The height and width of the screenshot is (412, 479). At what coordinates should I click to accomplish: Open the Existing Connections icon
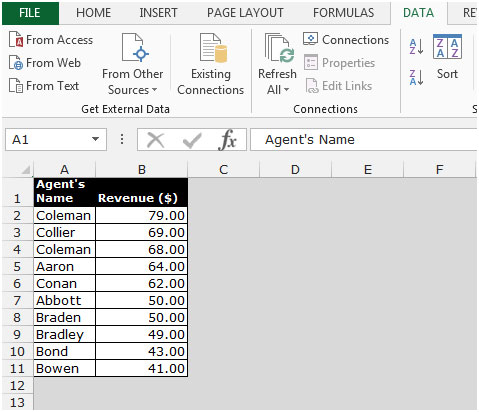213,48
